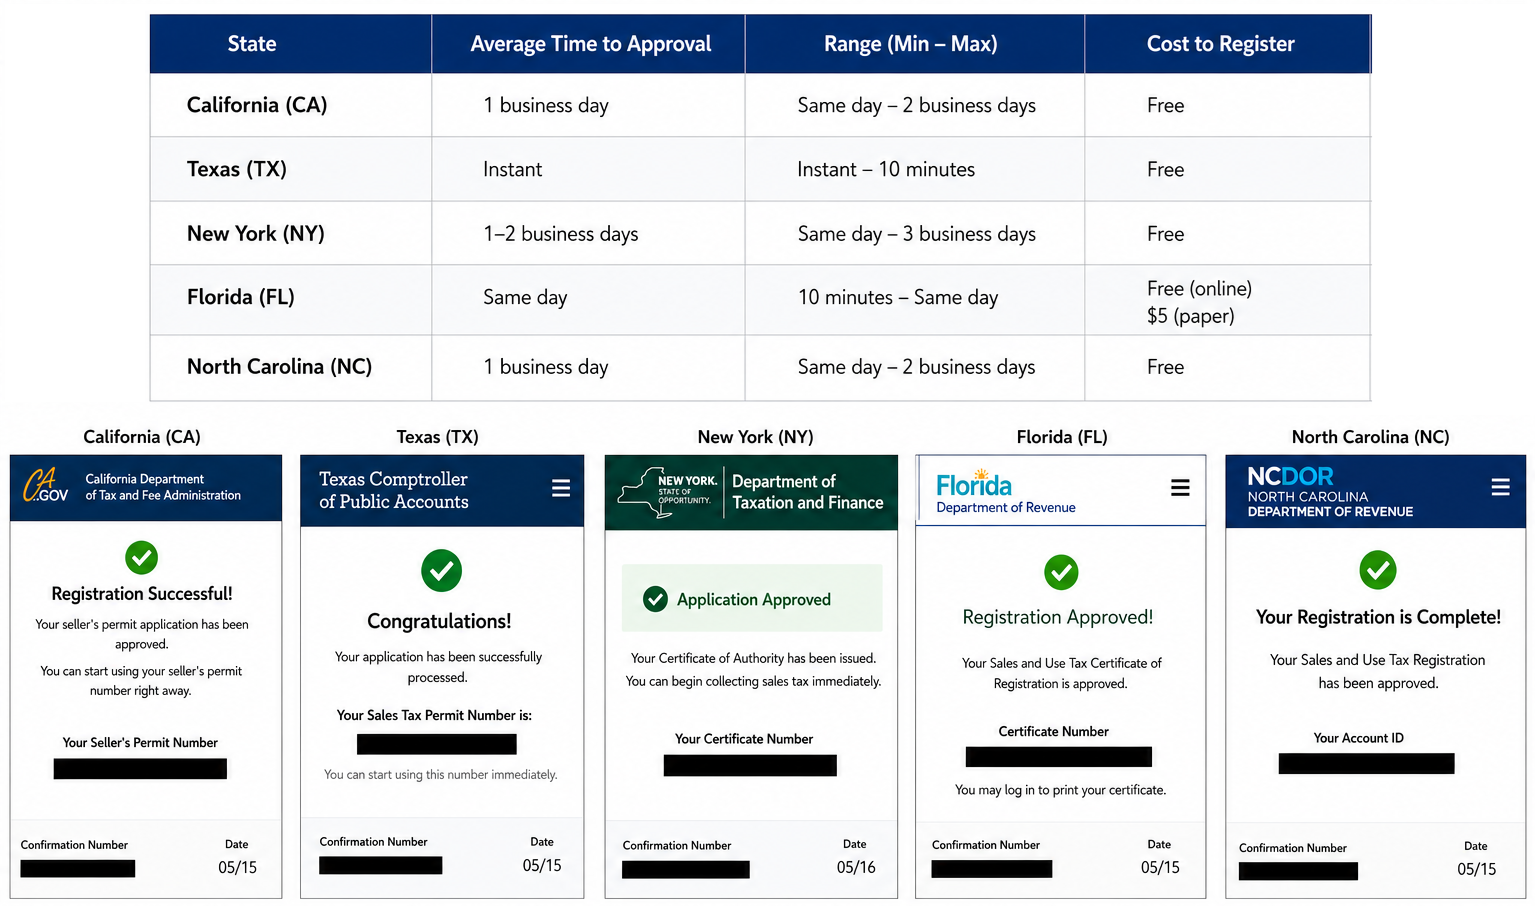This screenshot has width=1535, height=906.
Task: Open the Texas Comptroller hamburger menu
Action: coord(561,488)
